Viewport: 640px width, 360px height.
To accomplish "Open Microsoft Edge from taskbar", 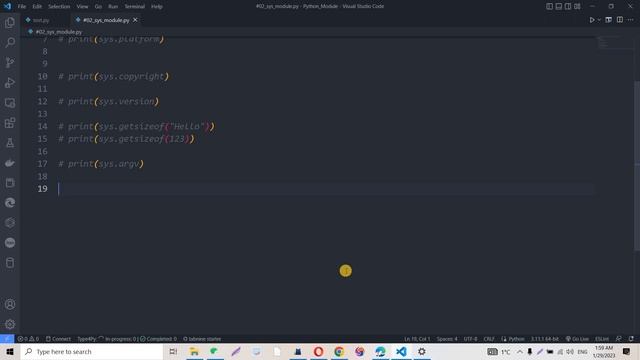I will point(380,351).
